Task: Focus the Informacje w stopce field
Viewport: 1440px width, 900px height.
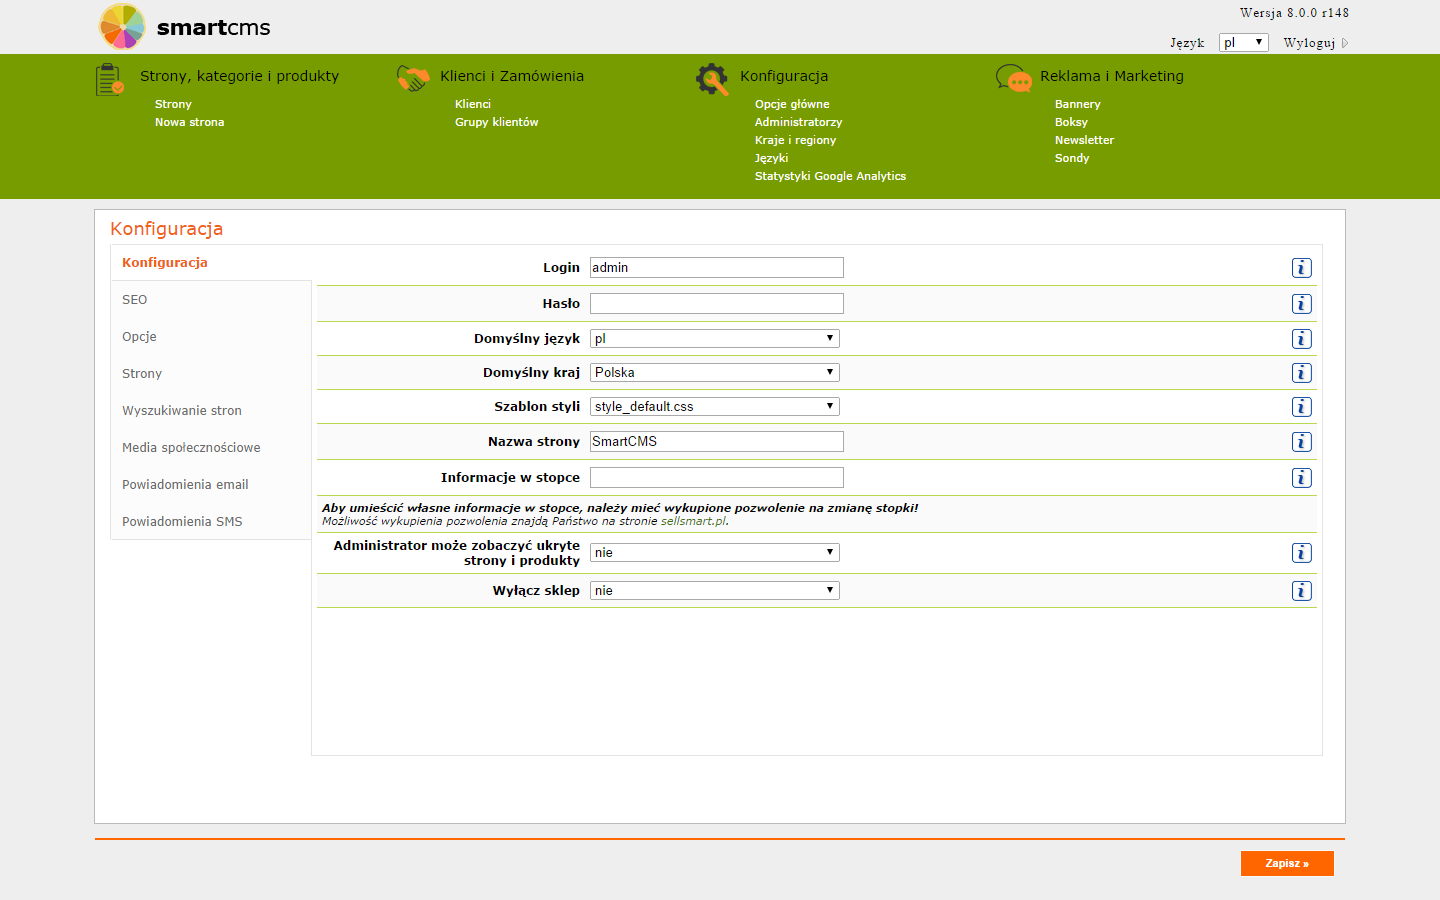Action: click(x=717, y=477)
